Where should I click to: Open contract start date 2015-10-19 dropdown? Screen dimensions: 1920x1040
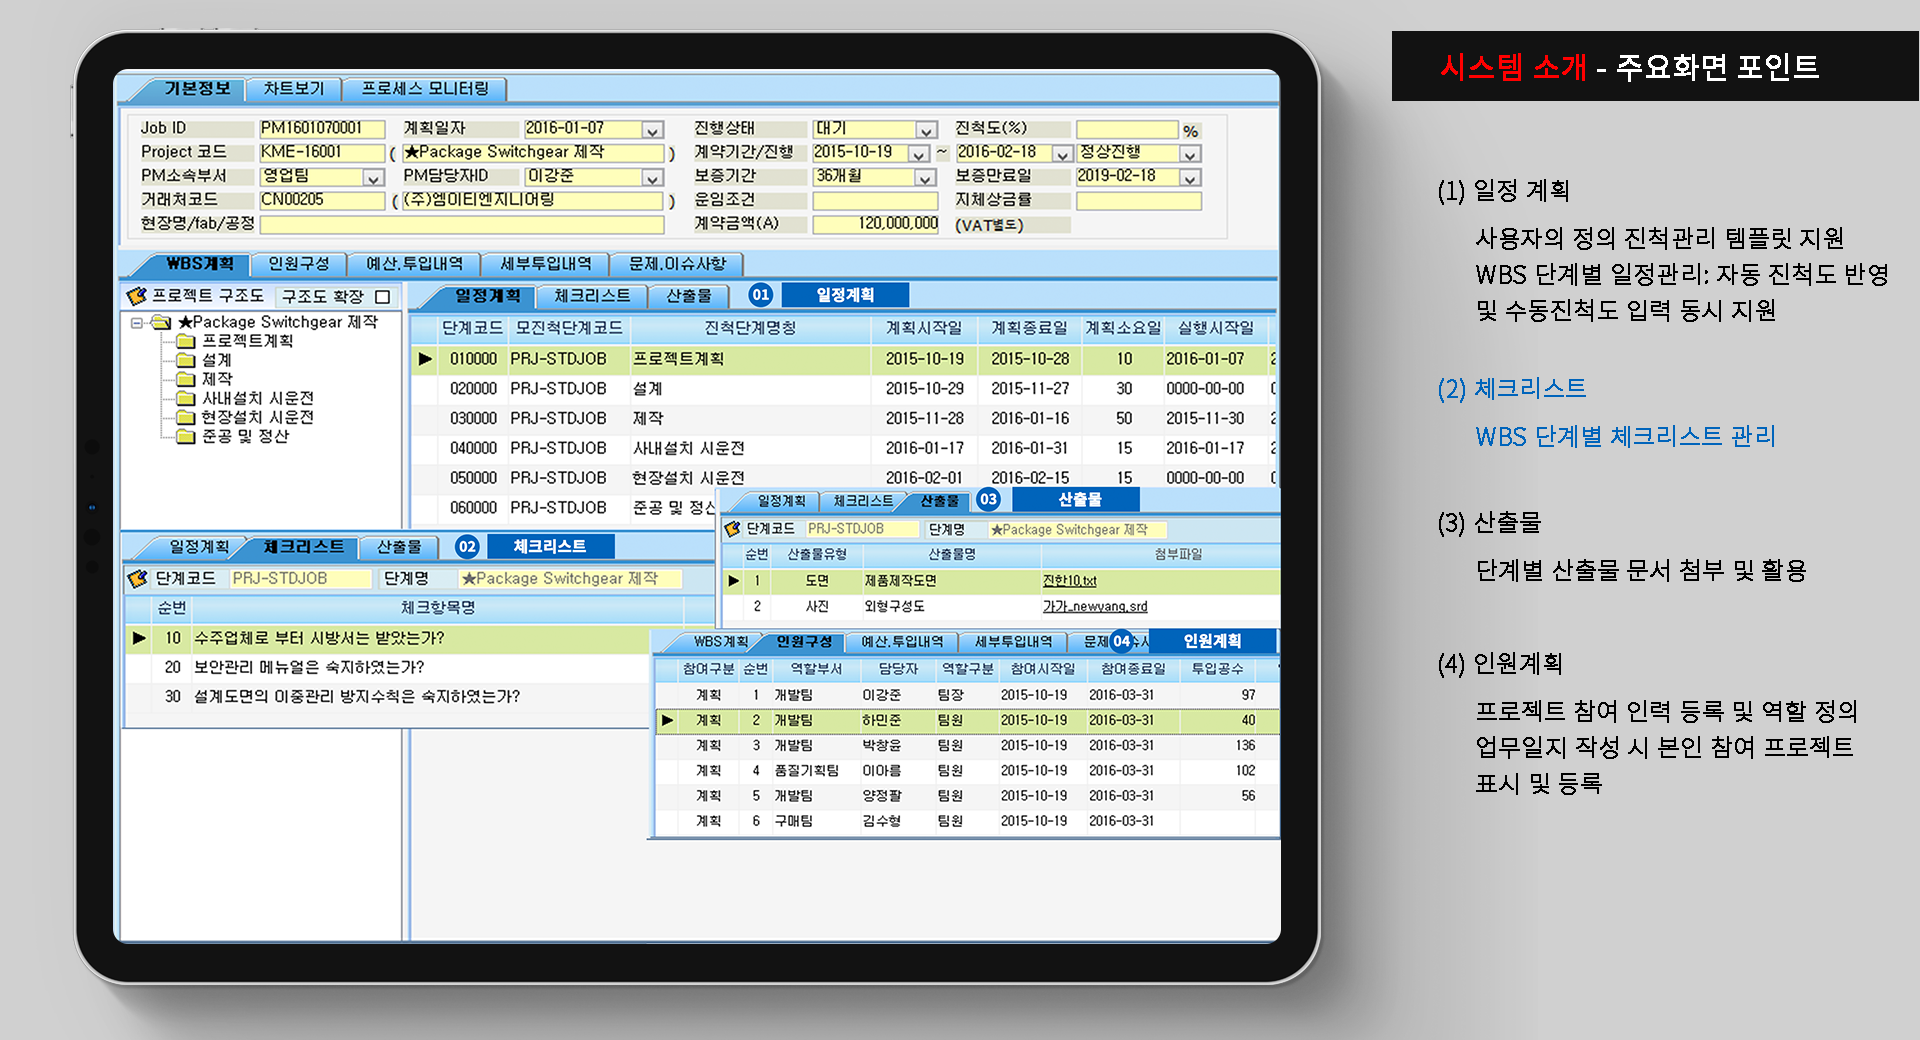click(x=919, y=154)
